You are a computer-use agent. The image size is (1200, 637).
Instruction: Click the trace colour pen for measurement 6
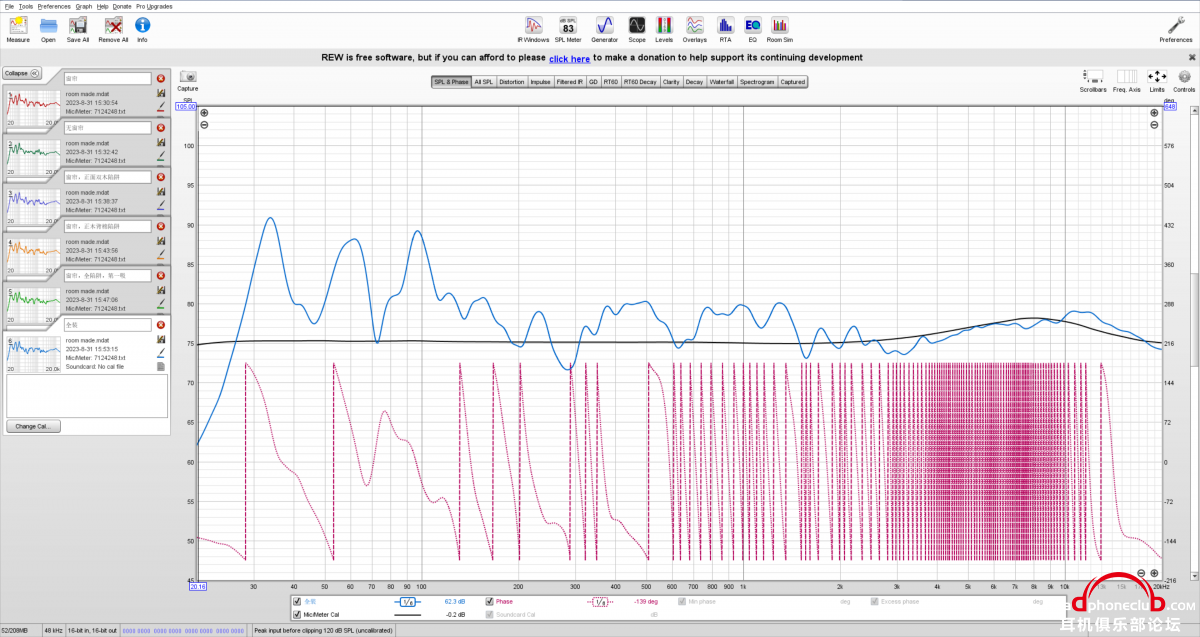pyautogui.click(x=161, y=353)
